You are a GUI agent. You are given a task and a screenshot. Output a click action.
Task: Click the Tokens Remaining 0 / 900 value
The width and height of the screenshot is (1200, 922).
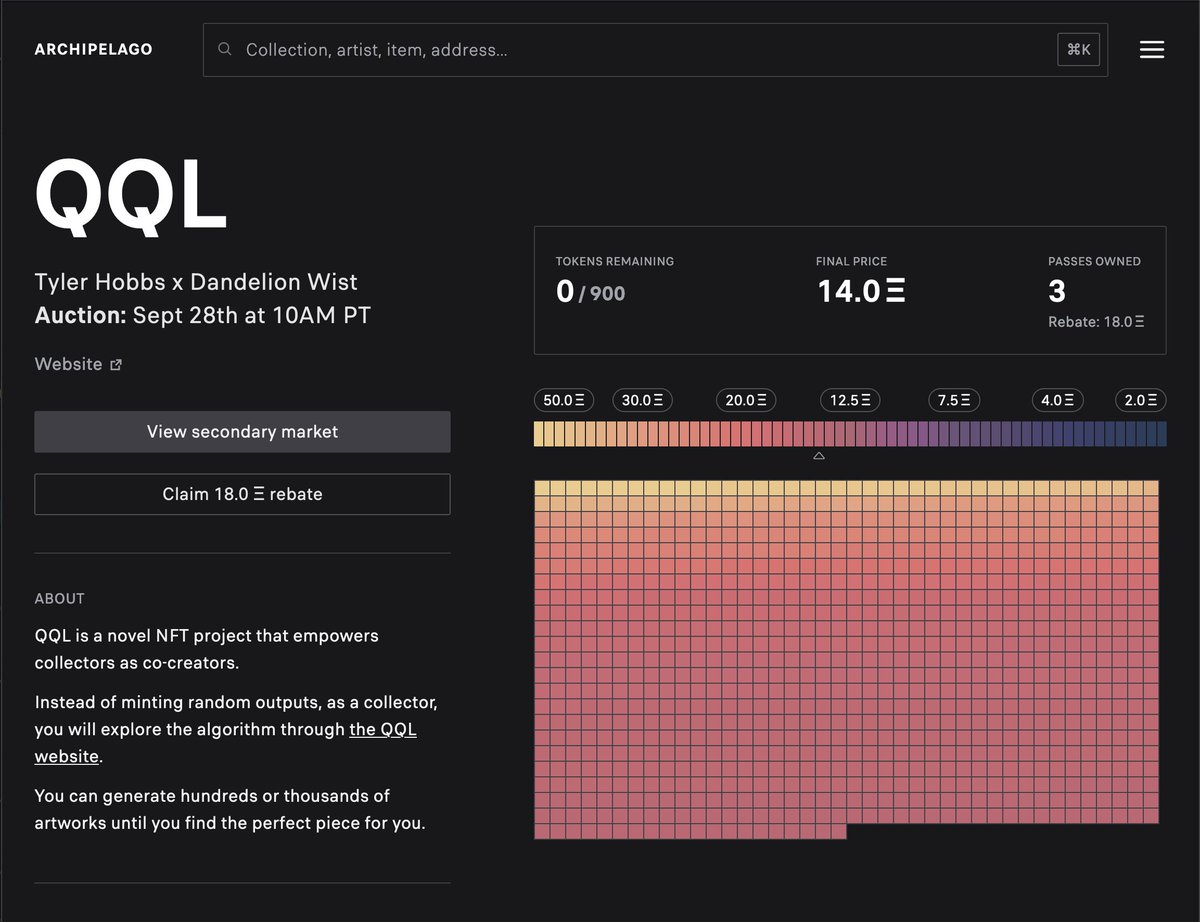pyautogui.click(x=590, y=292)
